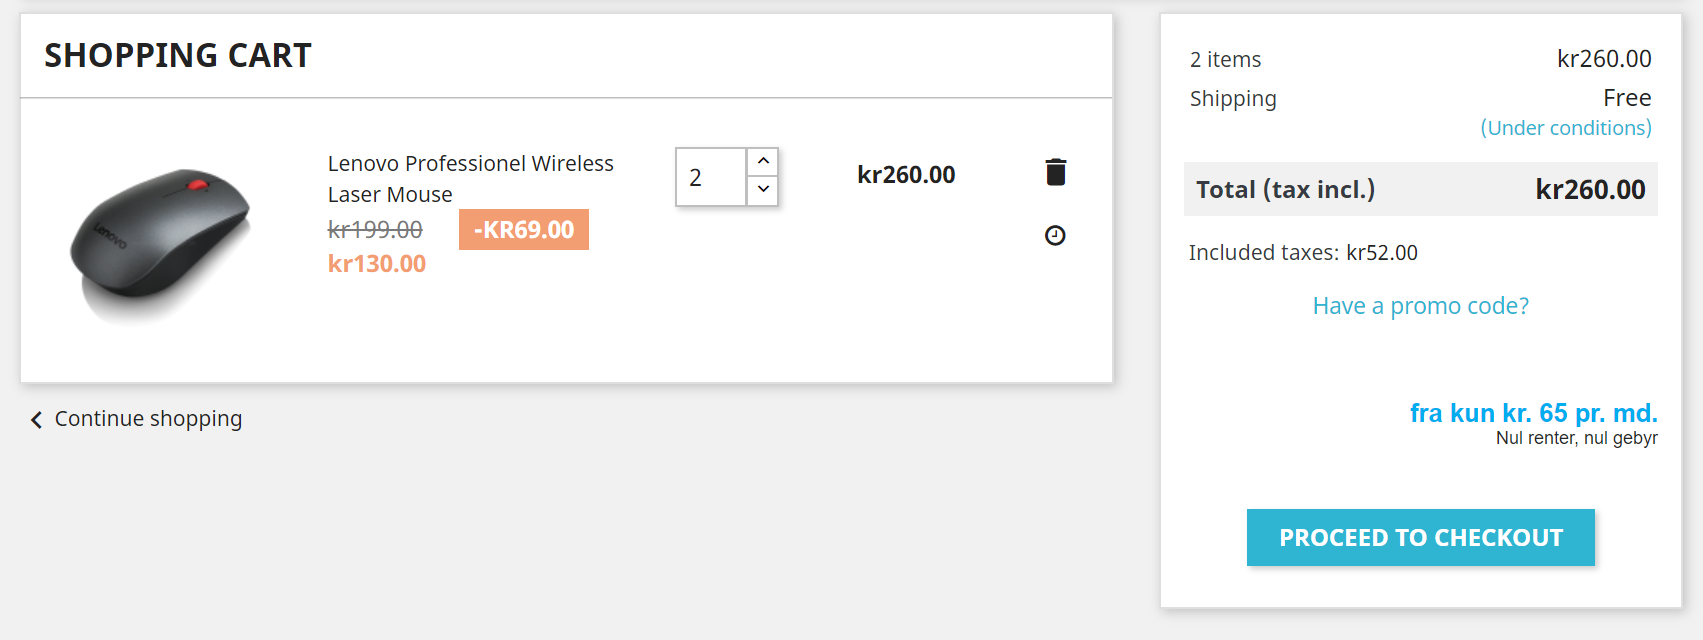Screen dimensions: 1703x640
Task: Click the discounted price kr130.00
Action: tap(377, 264)
